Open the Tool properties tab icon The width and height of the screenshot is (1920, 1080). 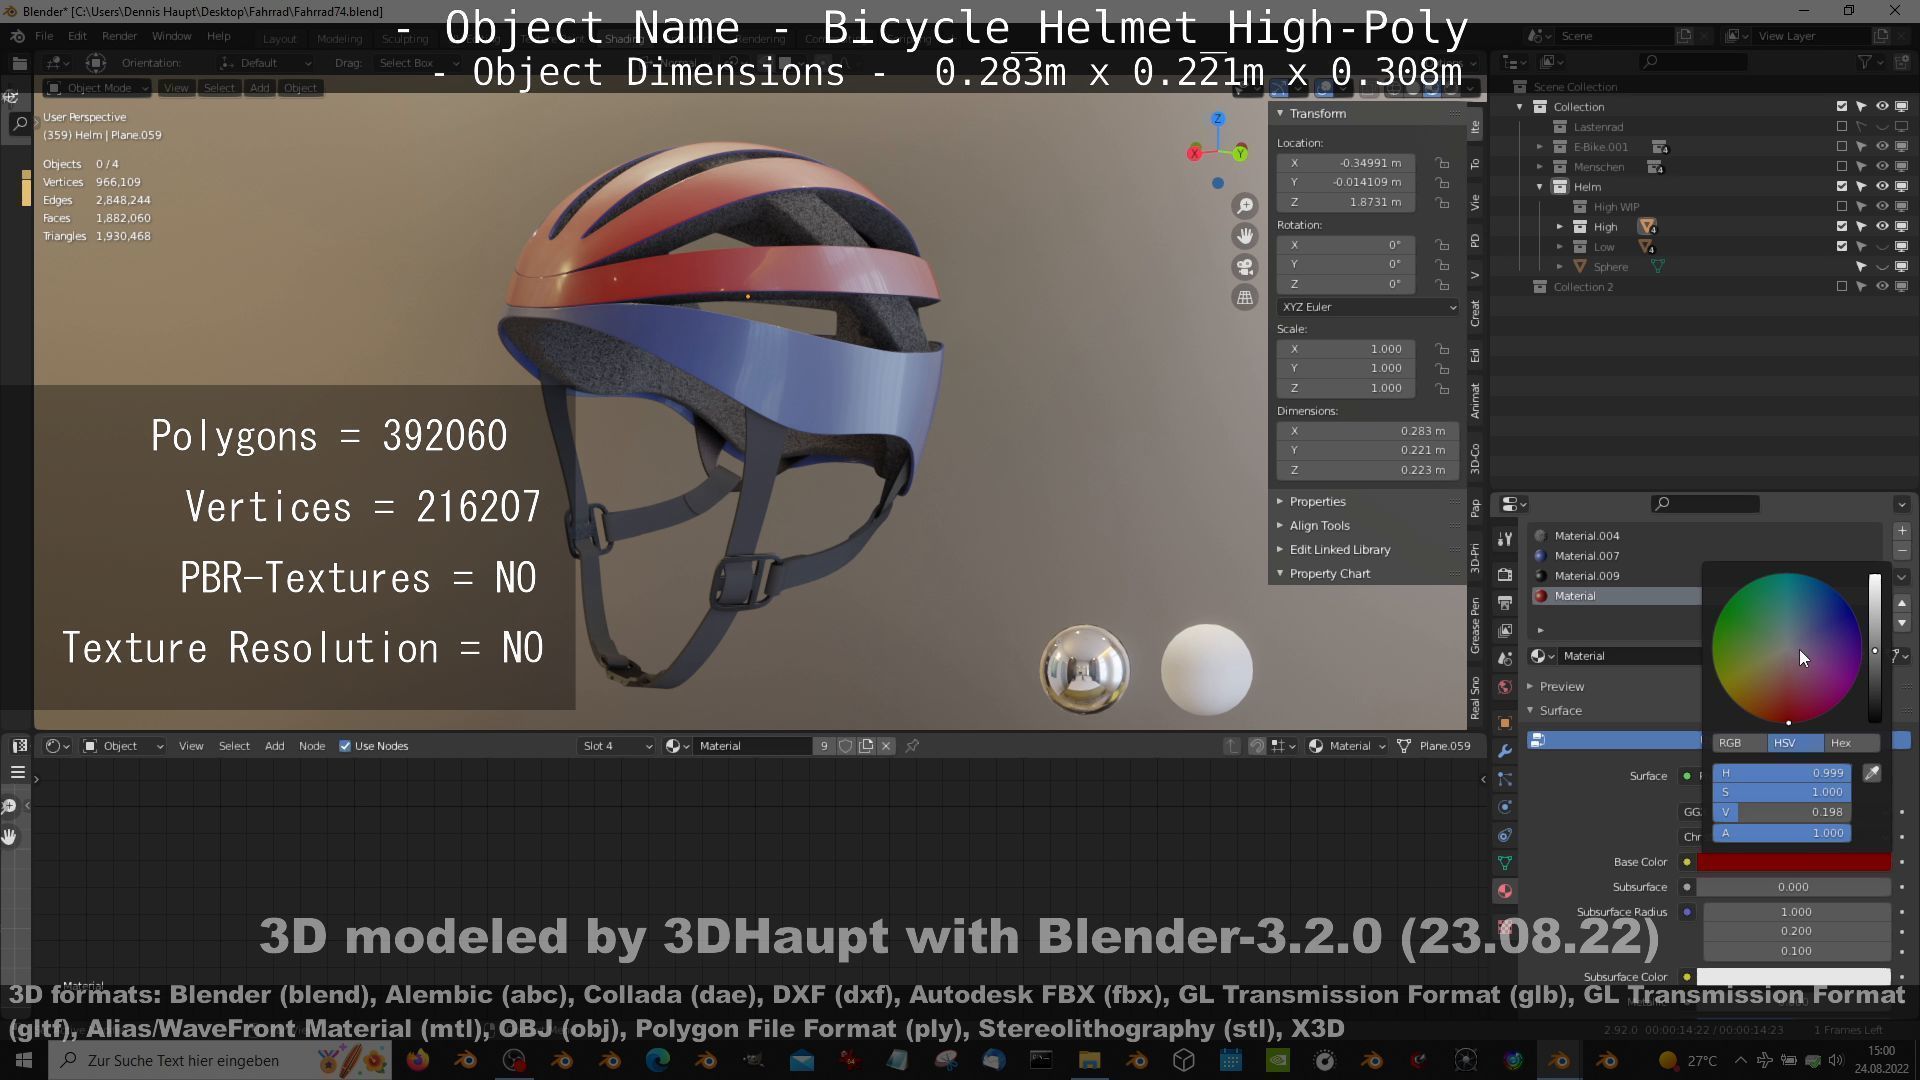1505,539
